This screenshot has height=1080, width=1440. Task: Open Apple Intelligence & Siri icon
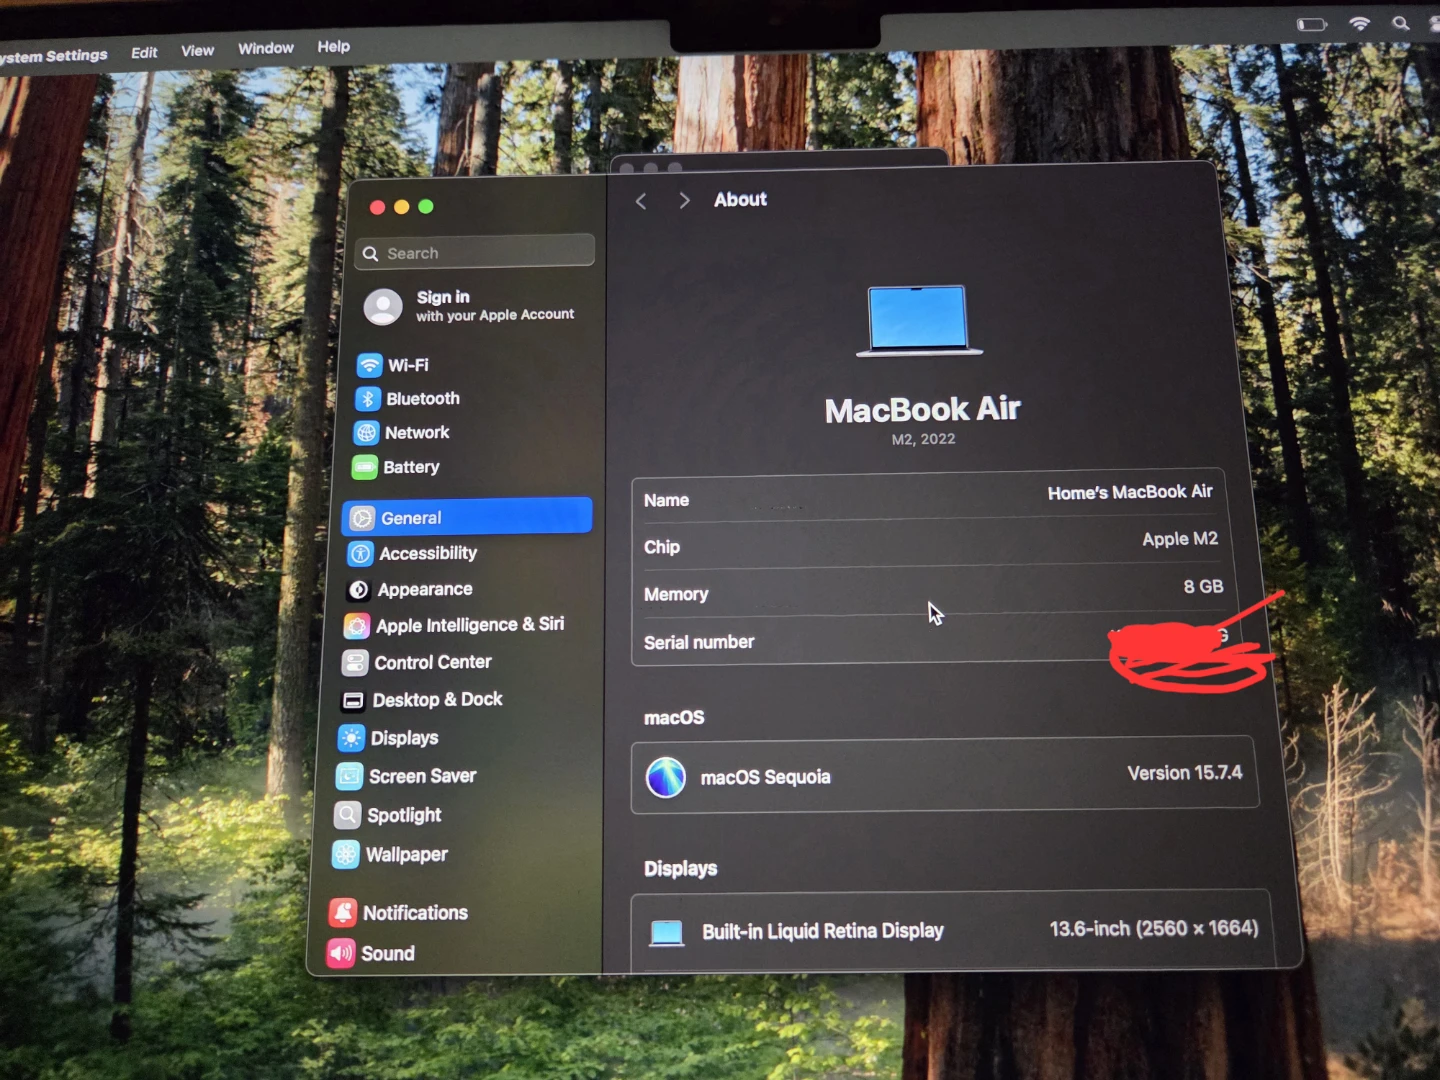(x=357, y=626)
